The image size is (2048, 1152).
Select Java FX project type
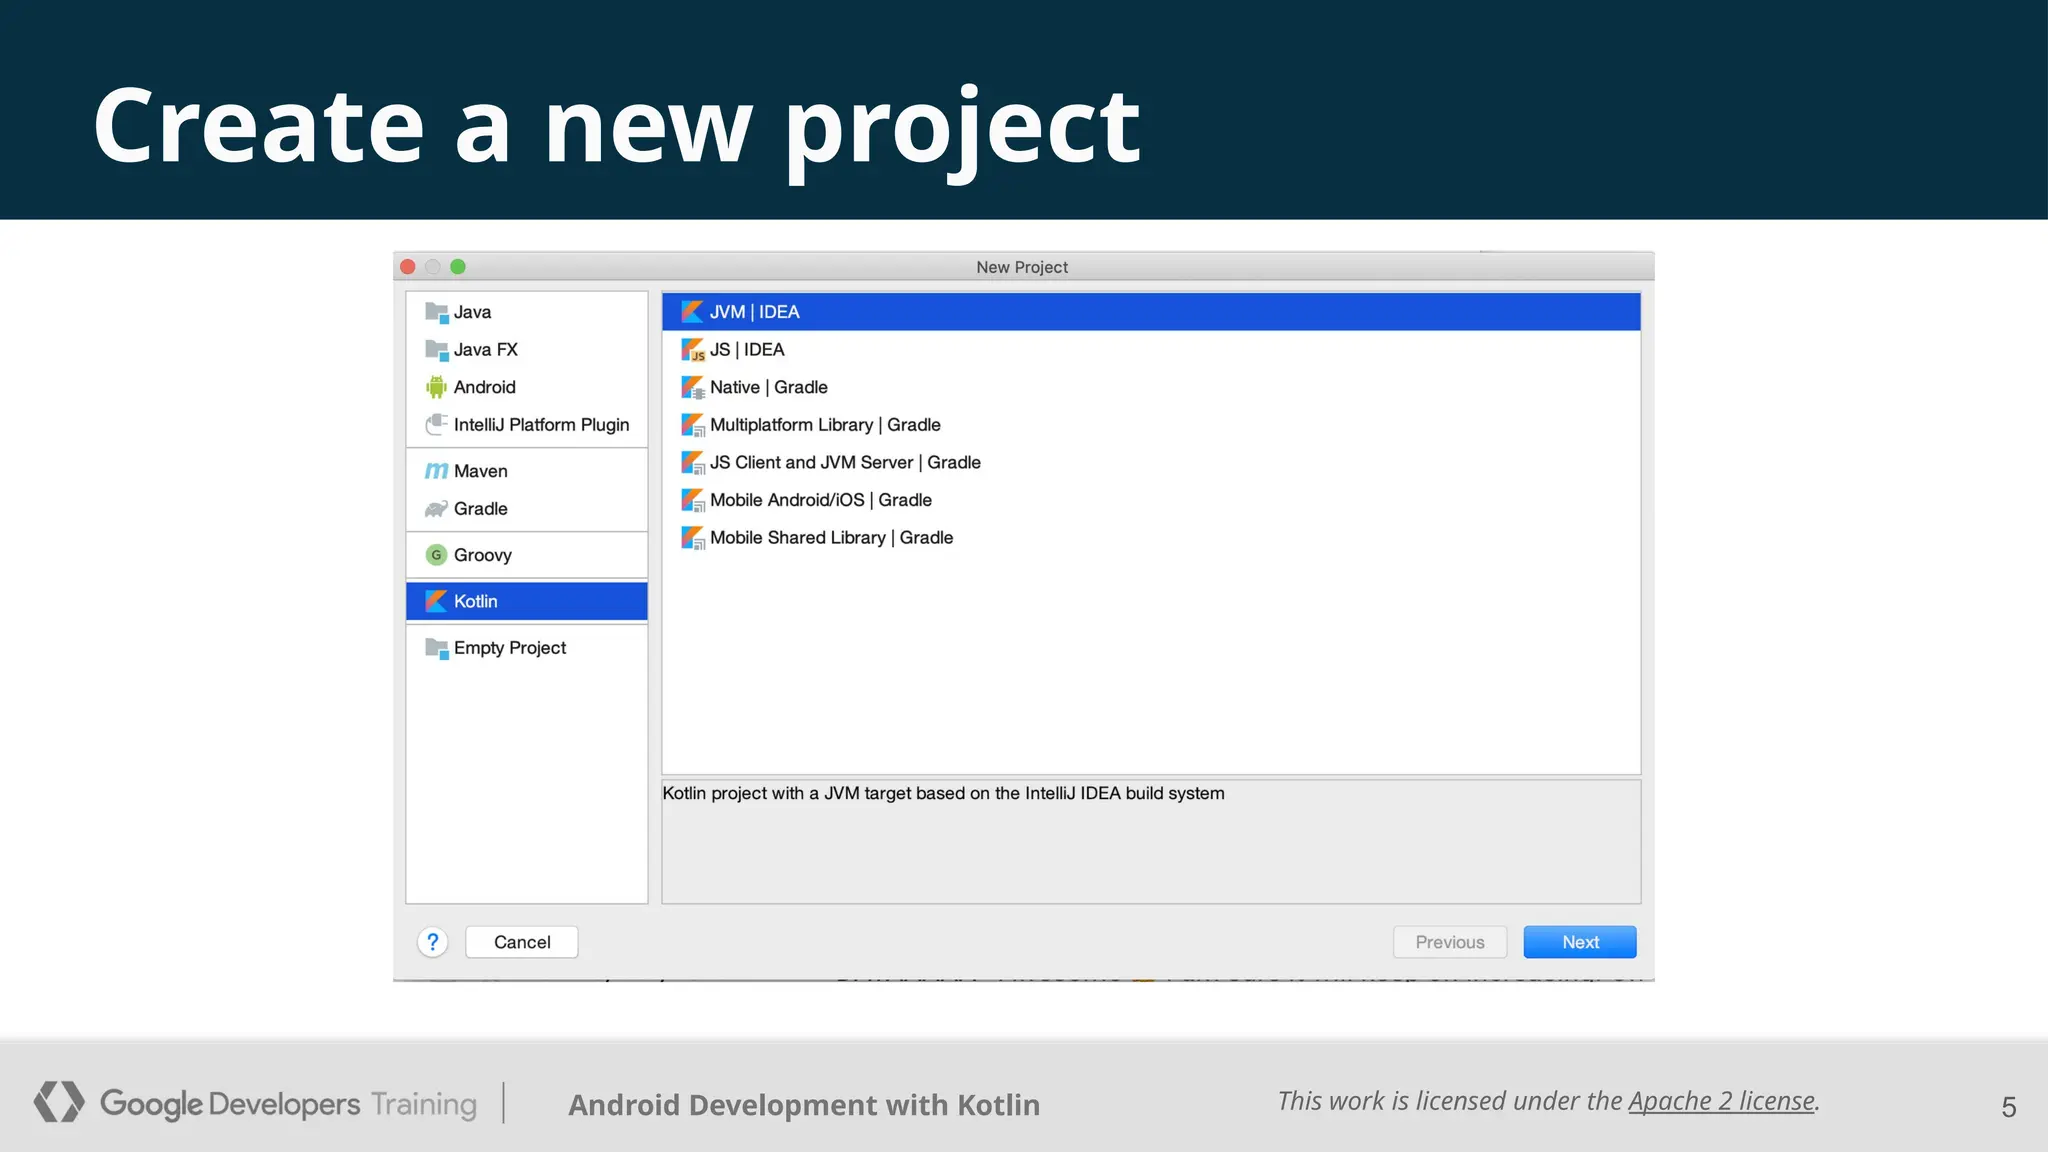click(x=527, y=350)
